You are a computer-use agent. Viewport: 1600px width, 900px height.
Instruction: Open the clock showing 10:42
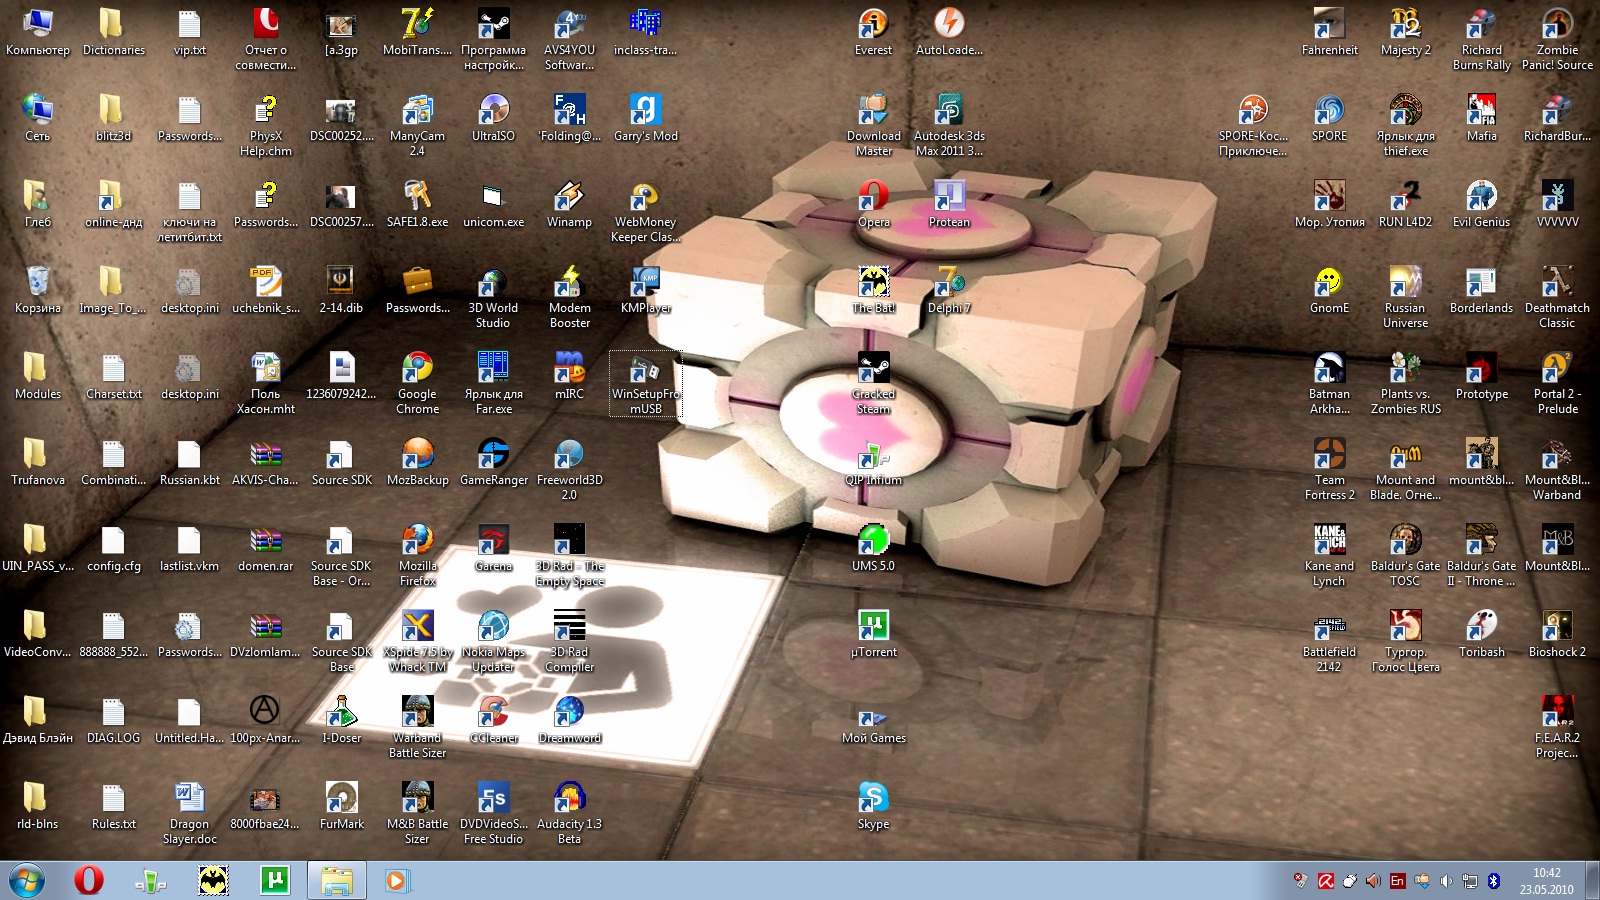coord(1546,881)
